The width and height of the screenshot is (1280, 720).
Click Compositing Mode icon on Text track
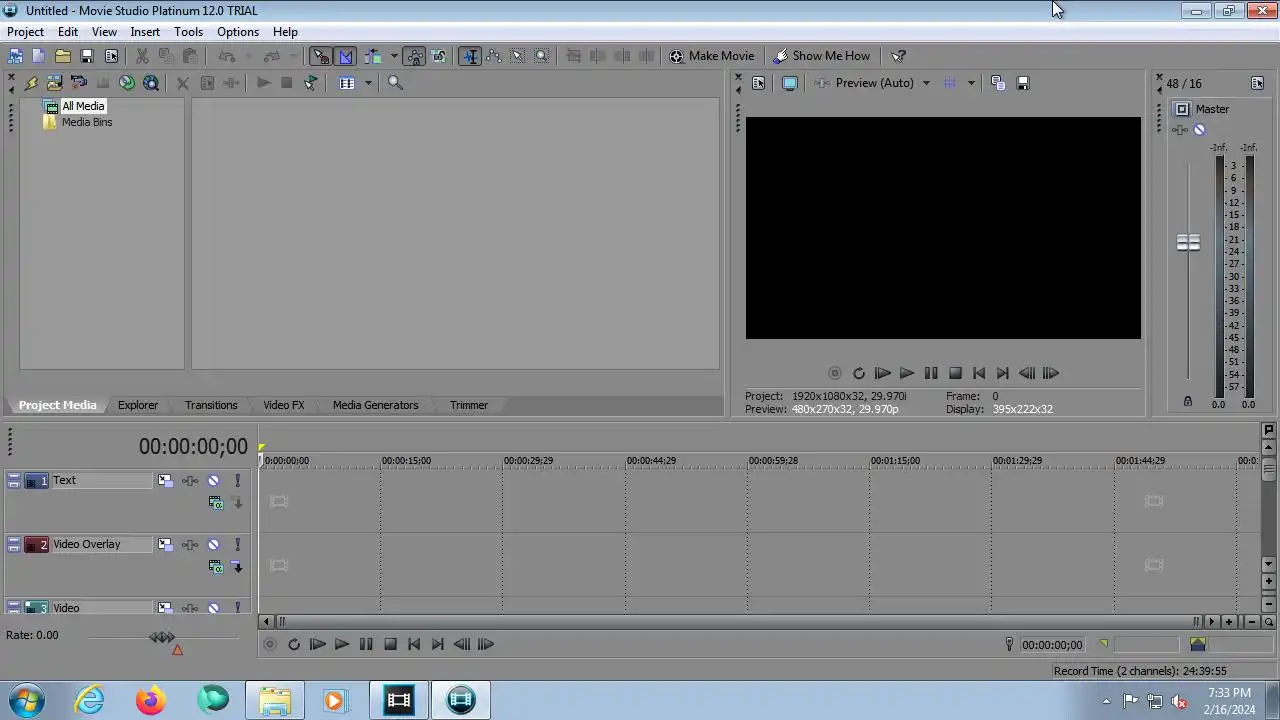coord(215,503)
